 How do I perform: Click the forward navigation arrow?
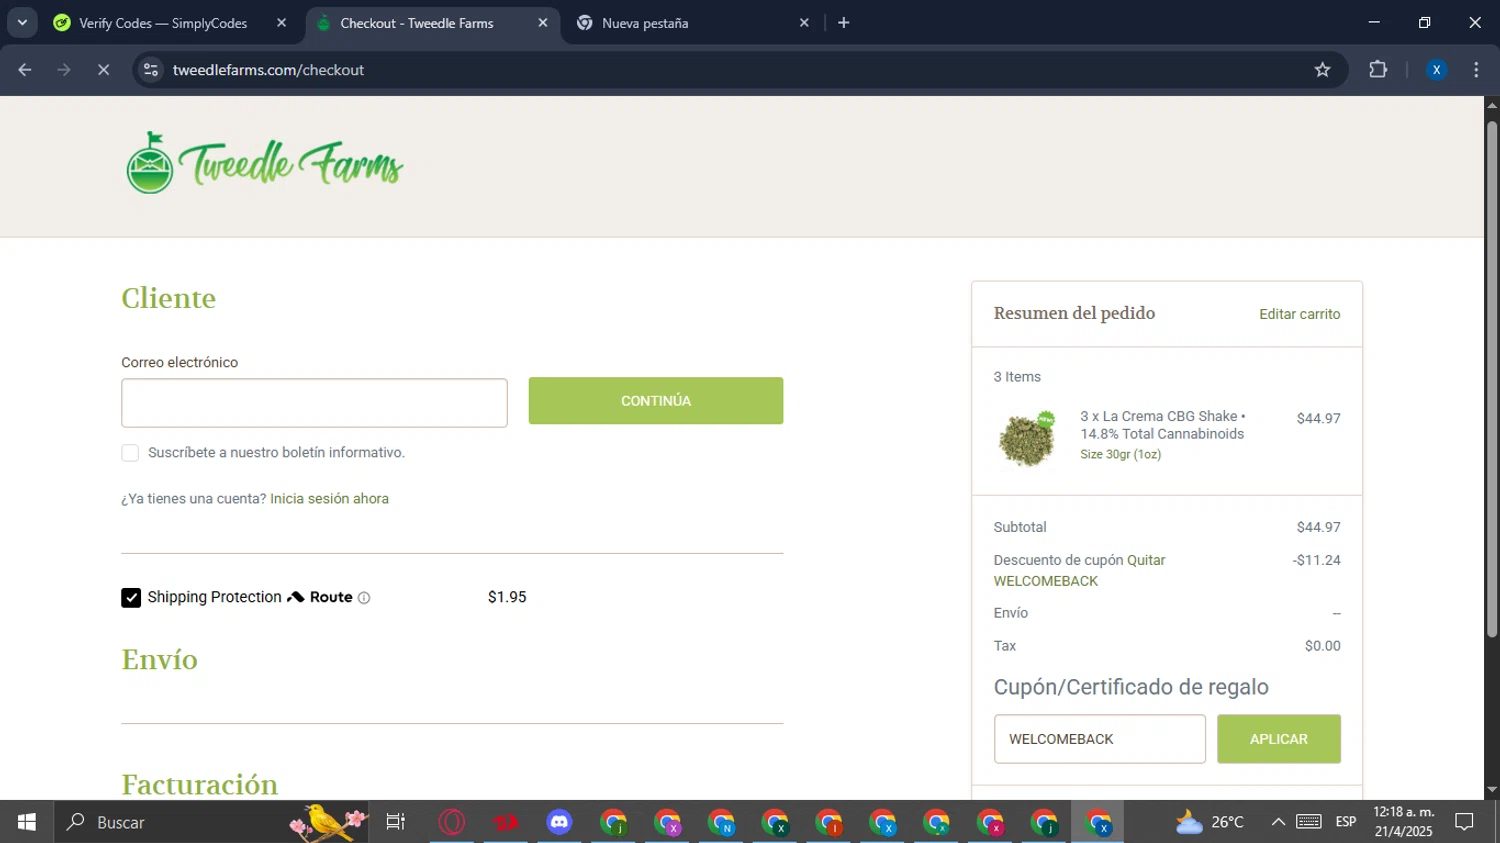click(64, 70)
